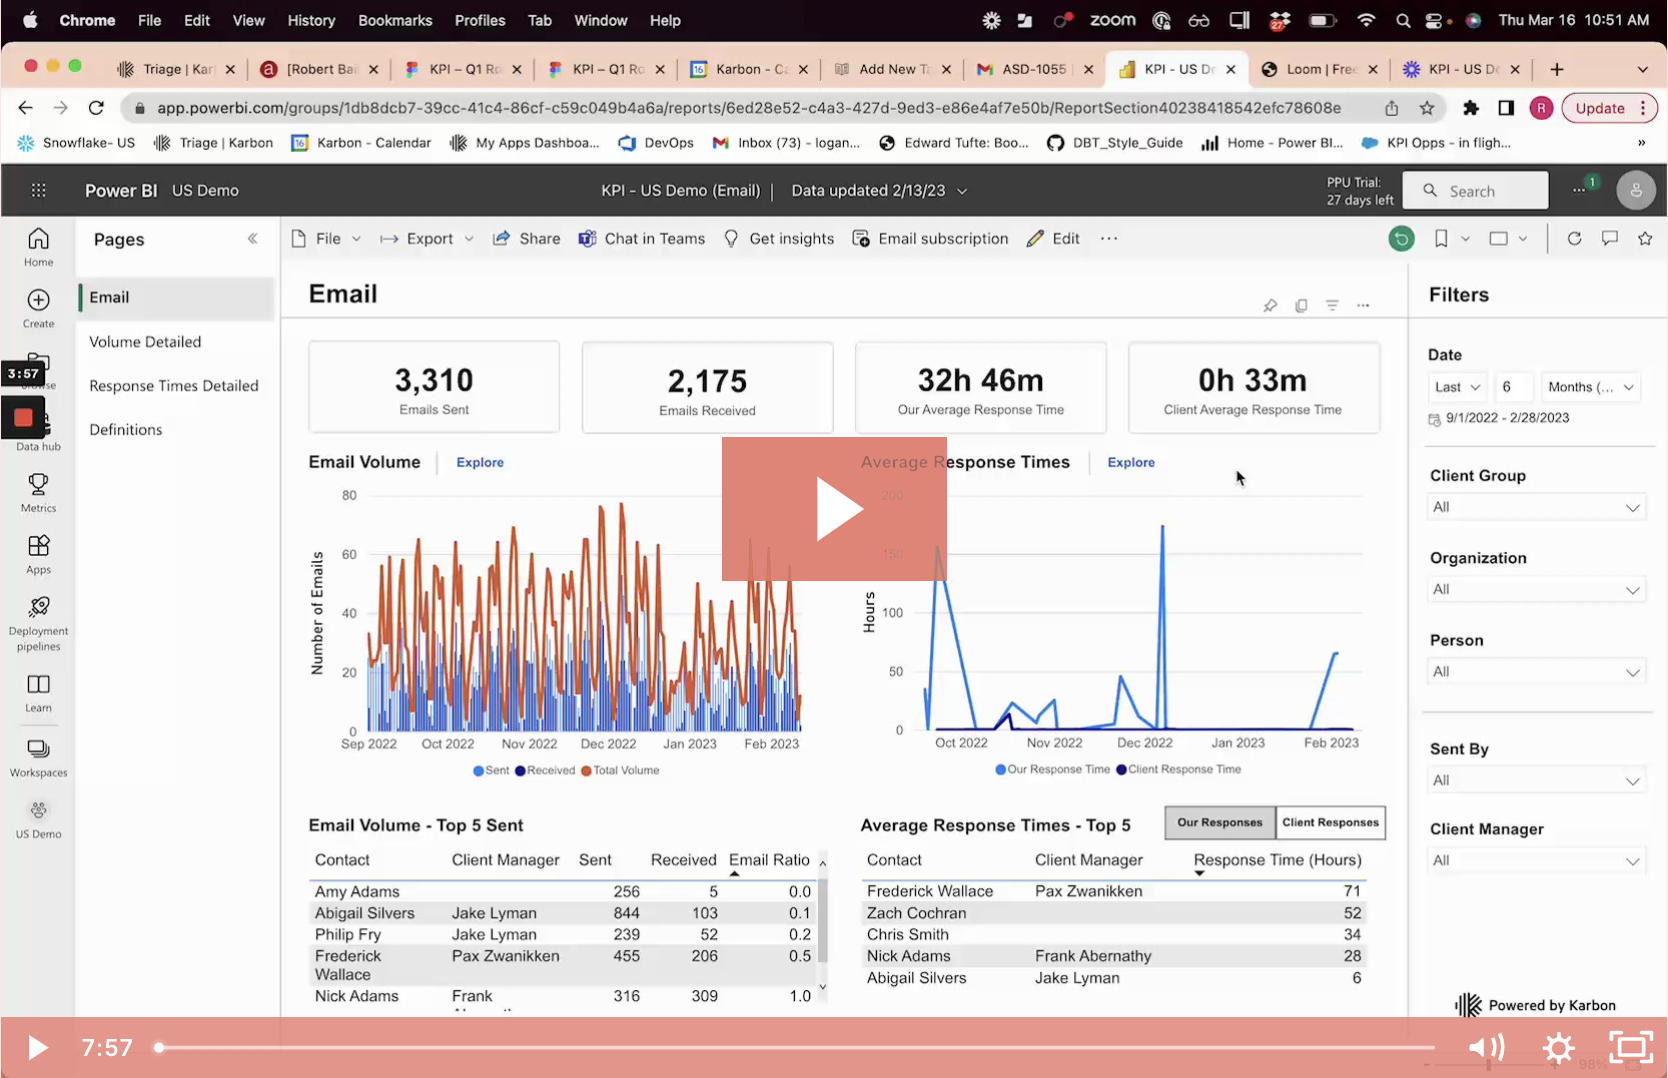The width and height of the screenshot is (1668, 1078).
Task: Open the visual's filter icon
Action: tap(1332, 306)
